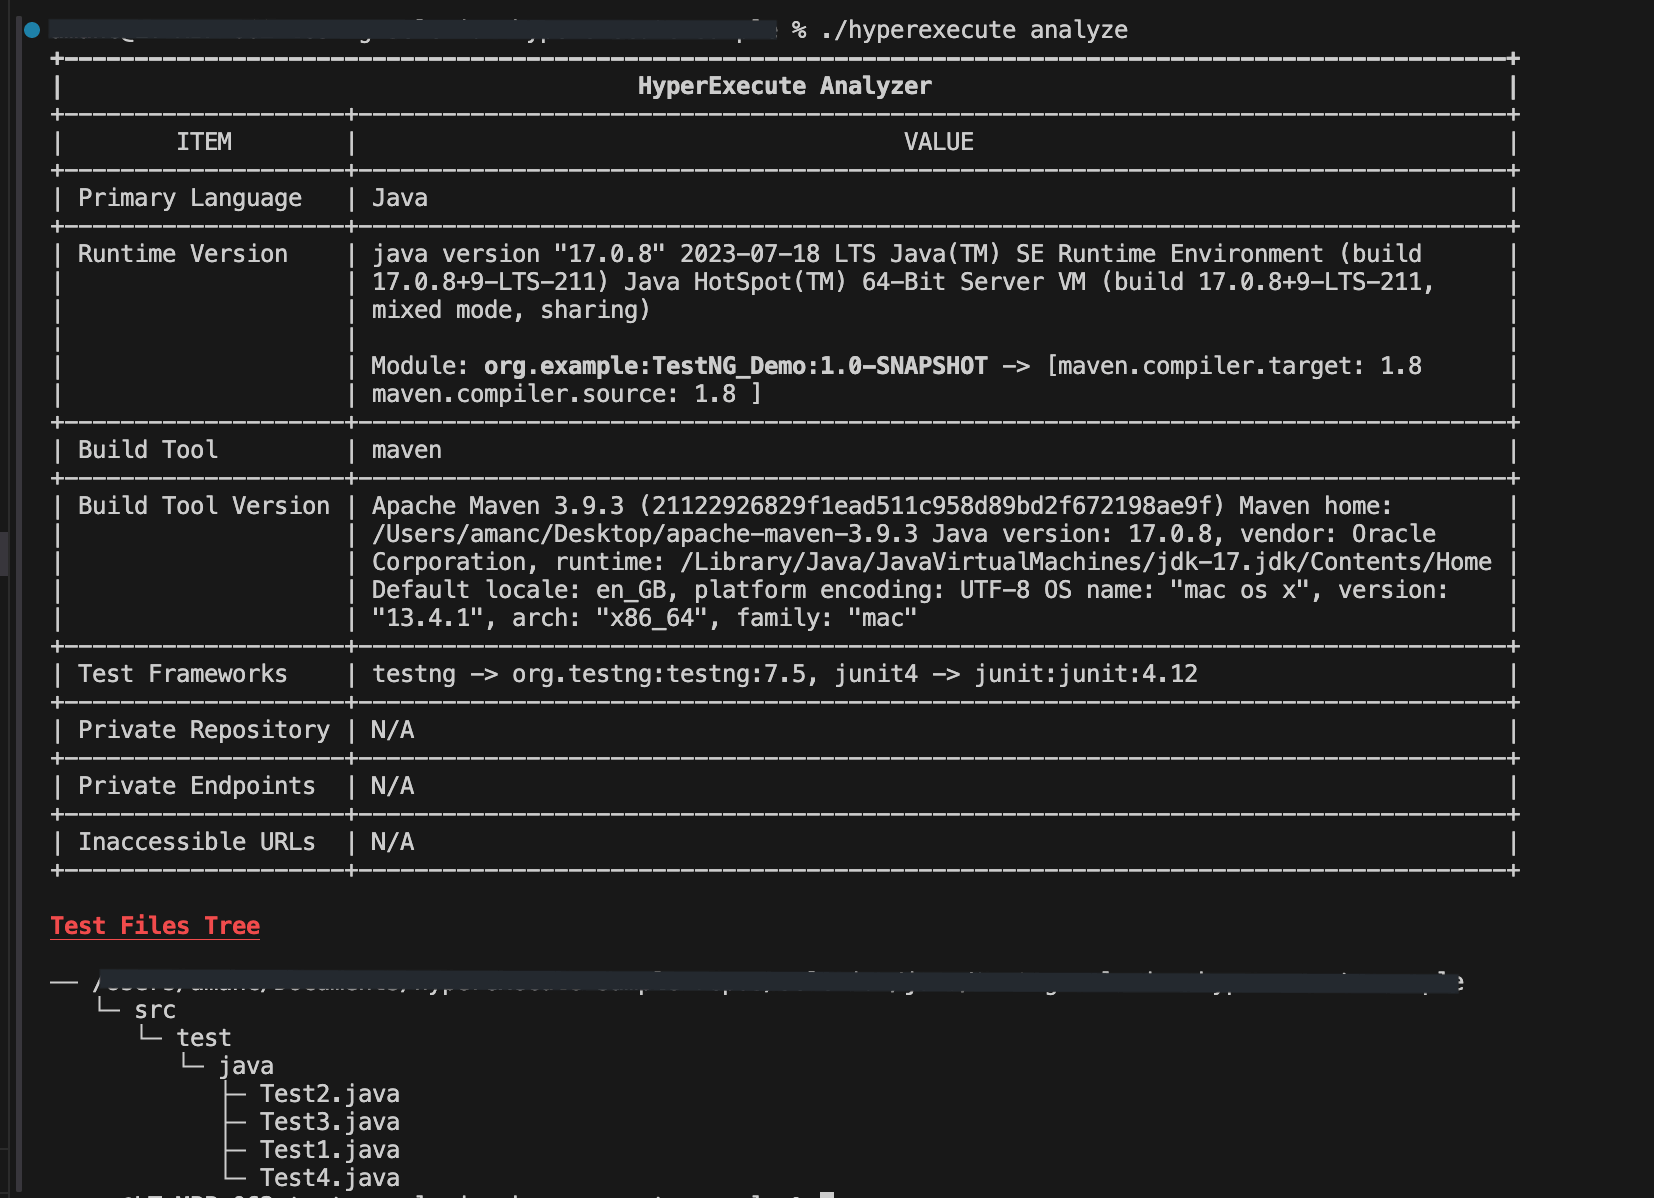Open Test1.java in the file tree
Viewport: 1654px width, 1198px height.
click(x=329, y=1150)
